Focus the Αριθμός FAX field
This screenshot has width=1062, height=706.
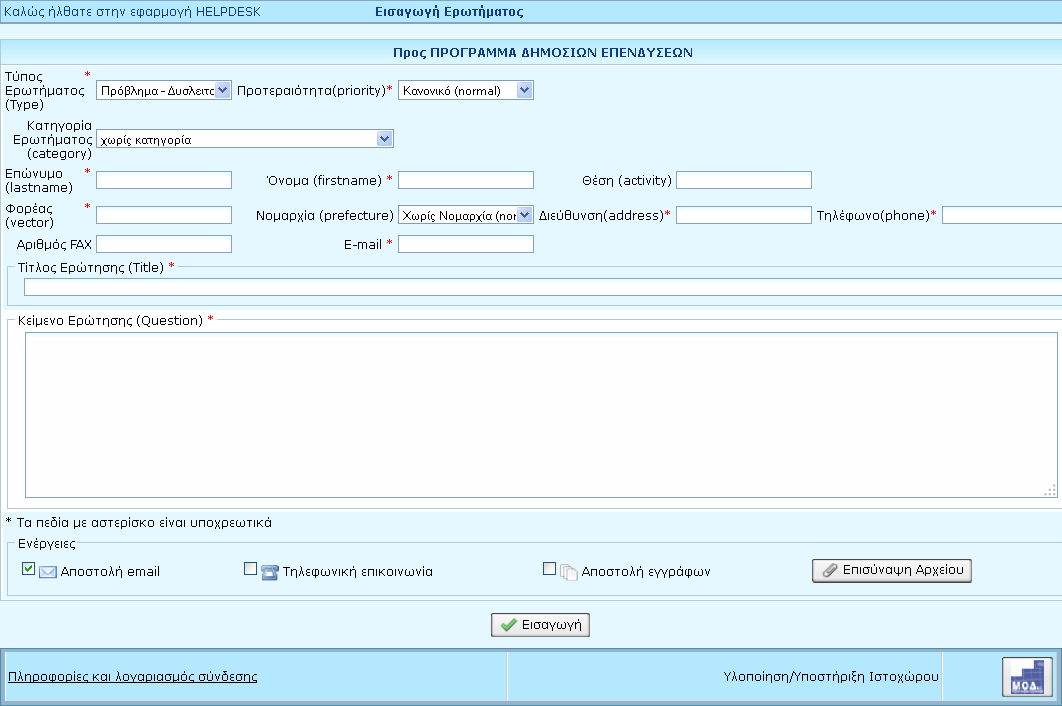click(x=164, y=244)
